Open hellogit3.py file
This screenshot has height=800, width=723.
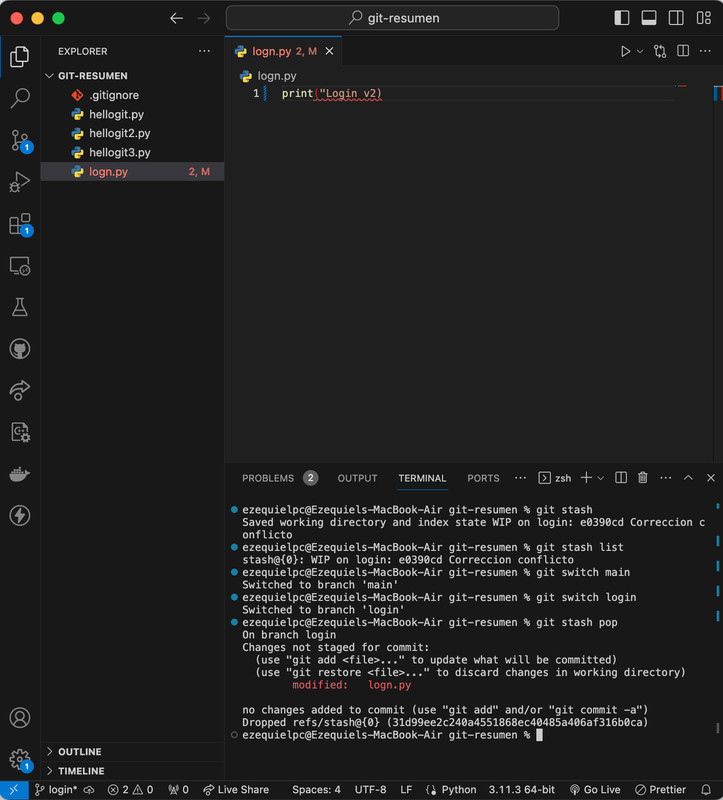tap(132, 153)
